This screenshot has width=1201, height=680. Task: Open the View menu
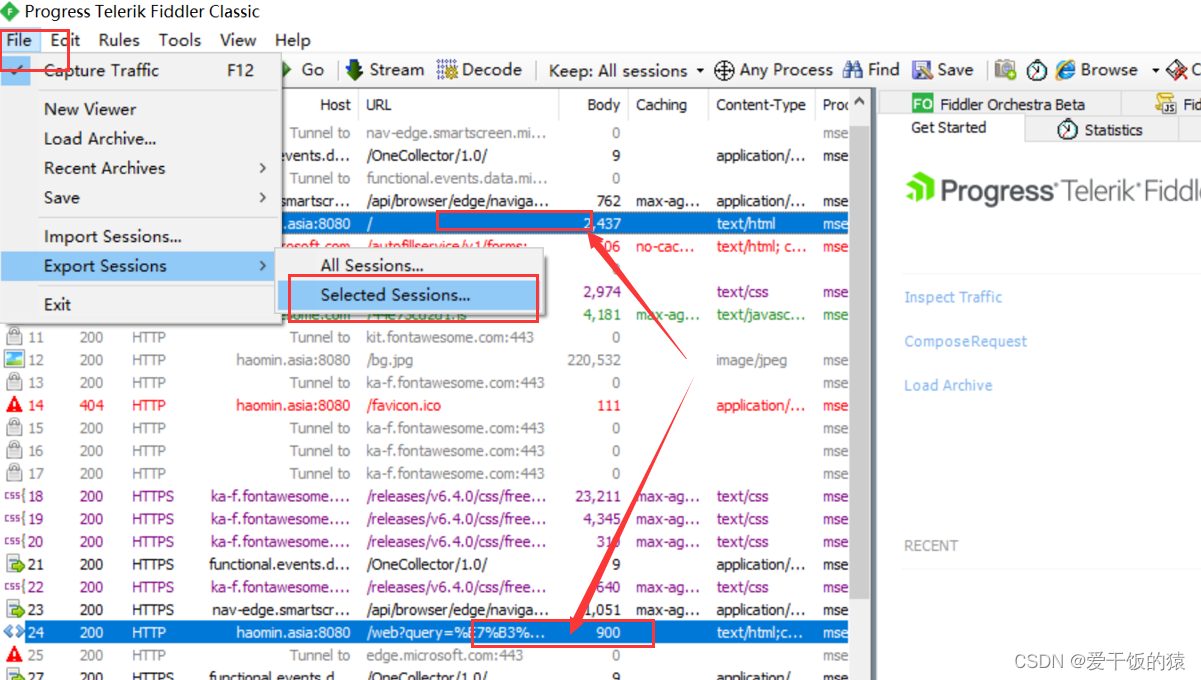[238, 40]
